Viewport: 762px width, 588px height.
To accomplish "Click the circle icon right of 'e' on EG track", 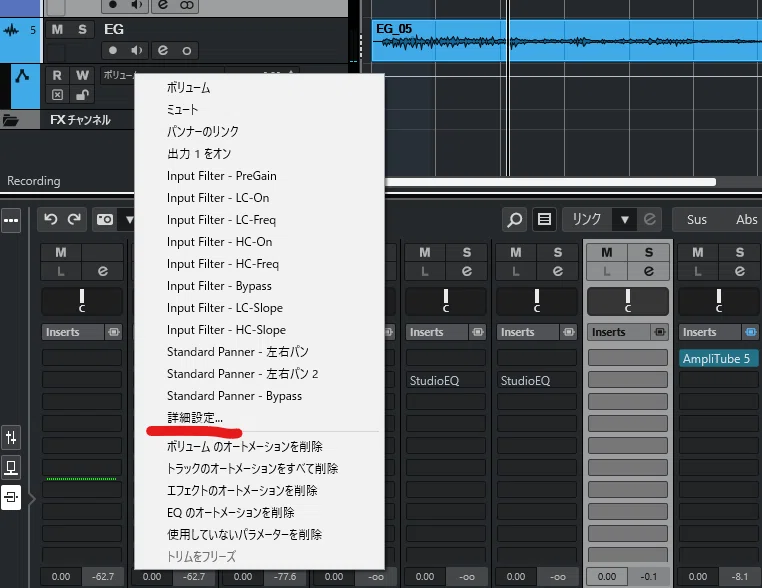I will (x=187, y=51).
